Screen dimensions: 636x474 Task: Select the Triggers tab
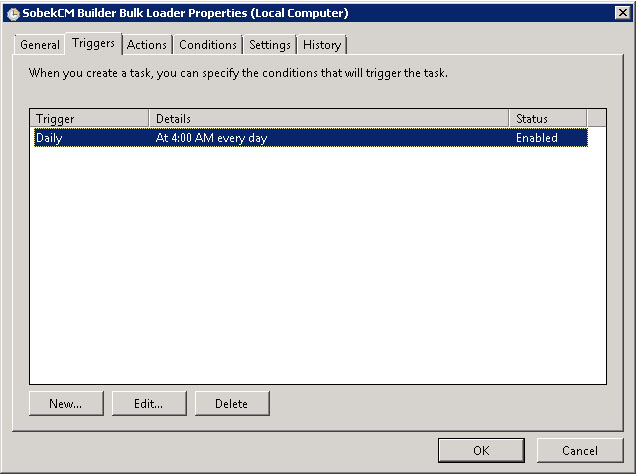(93, 43)
